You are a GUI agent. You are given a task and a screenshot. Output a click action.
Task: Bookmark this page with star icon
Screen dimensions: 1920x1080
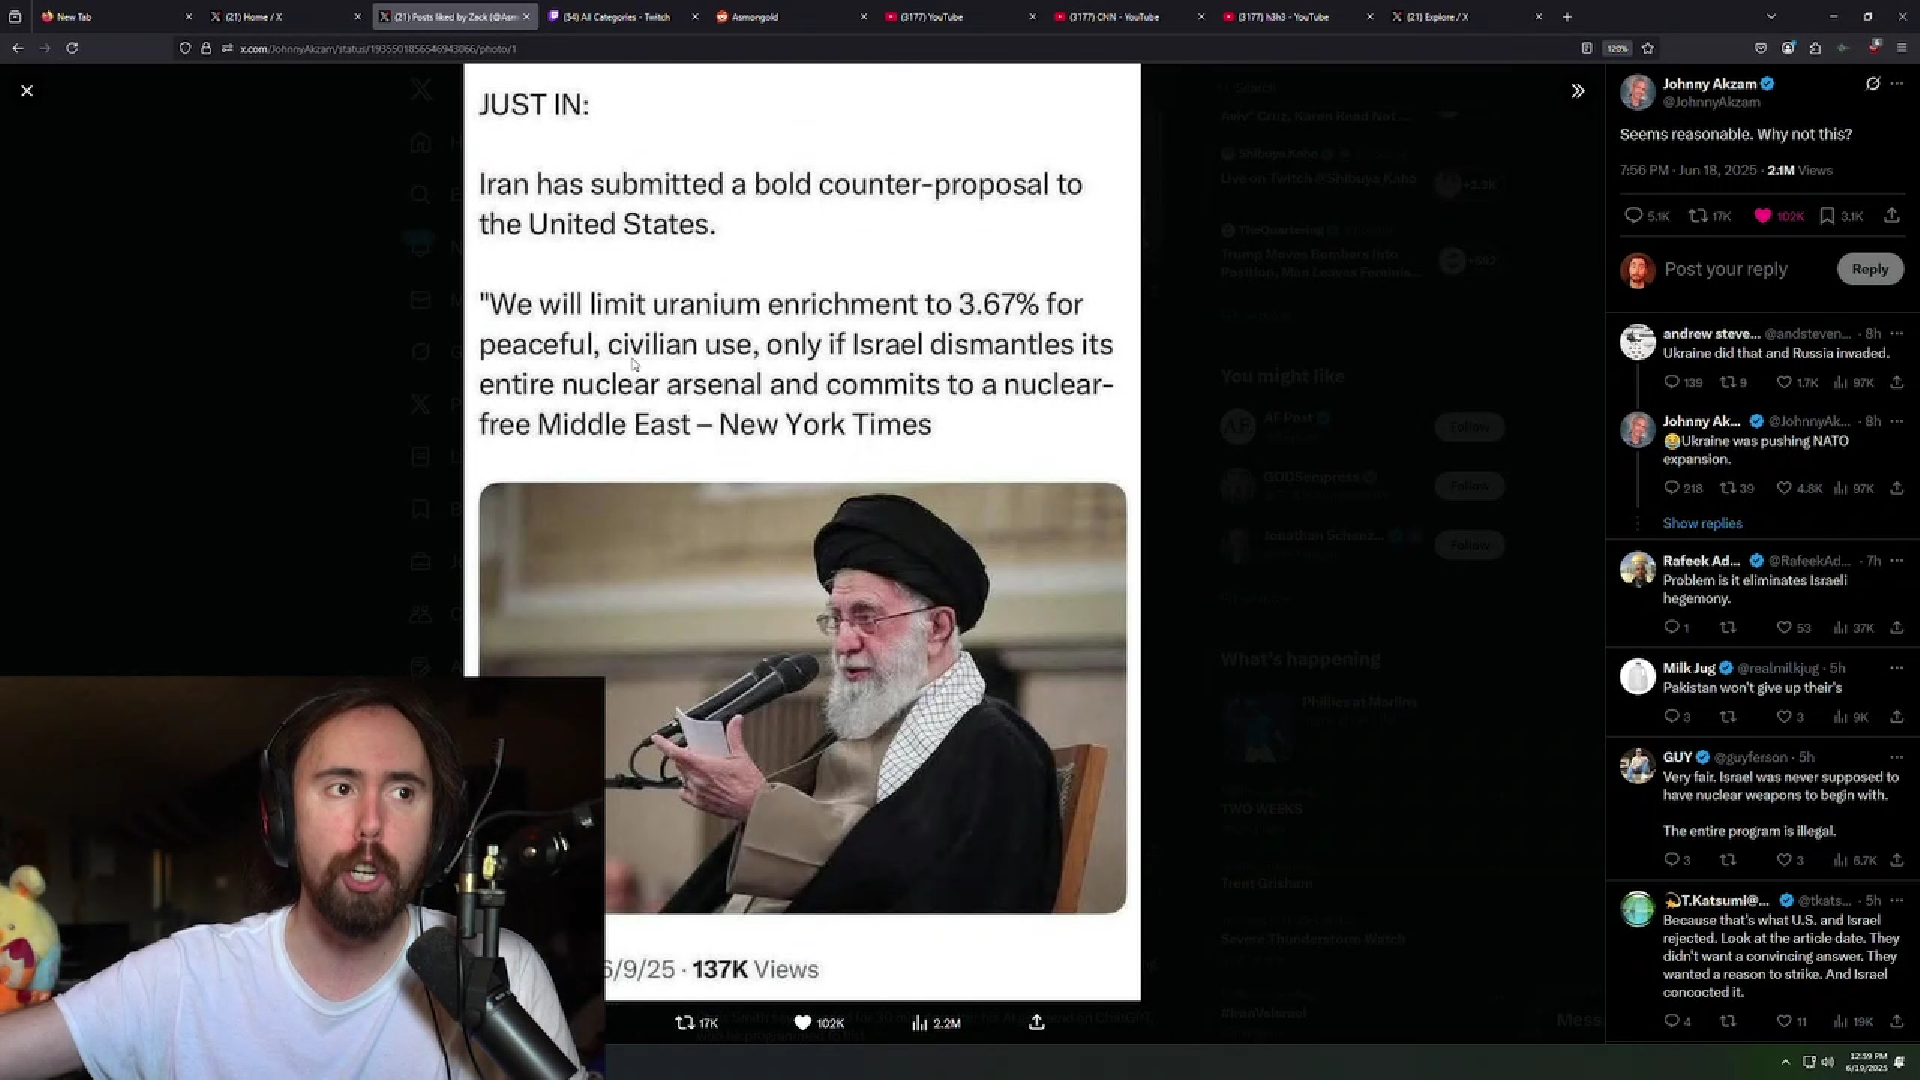[x=1648, y=48]
